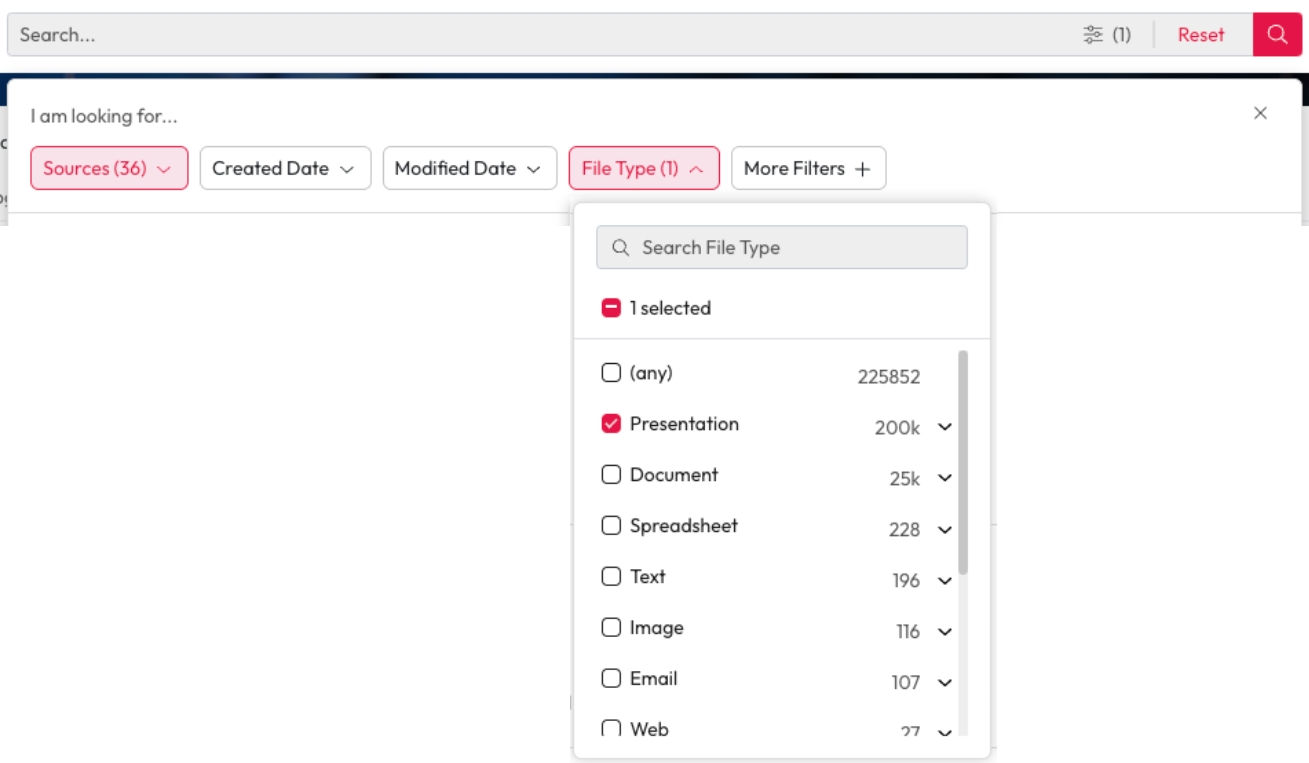
Task: Open the Created Date filter dropdown
Action: [285, 169]
